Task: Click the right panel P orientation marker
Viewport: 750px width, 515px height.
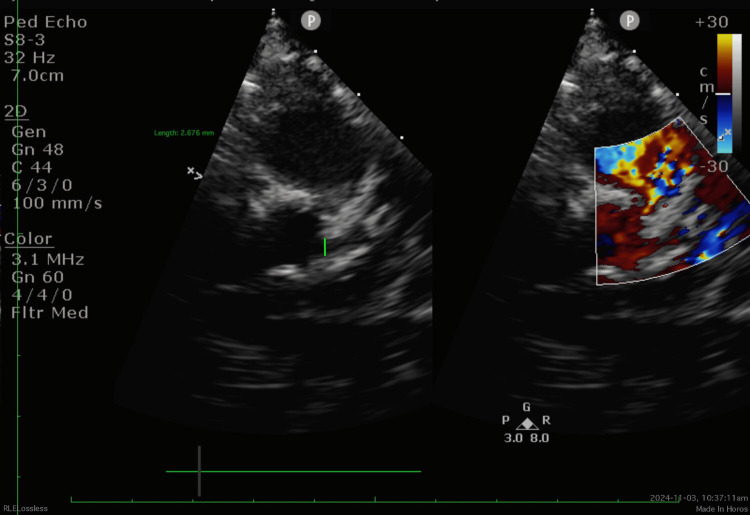Action: tap(629, 21)
